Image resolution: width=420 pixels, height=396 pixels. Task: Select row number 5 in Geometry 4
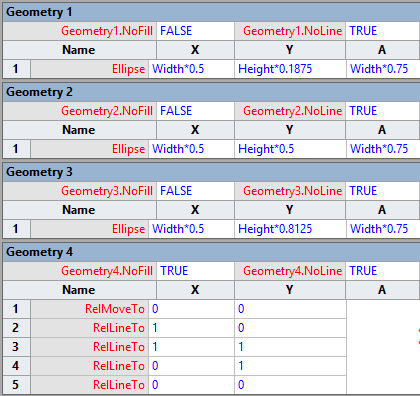16,385
